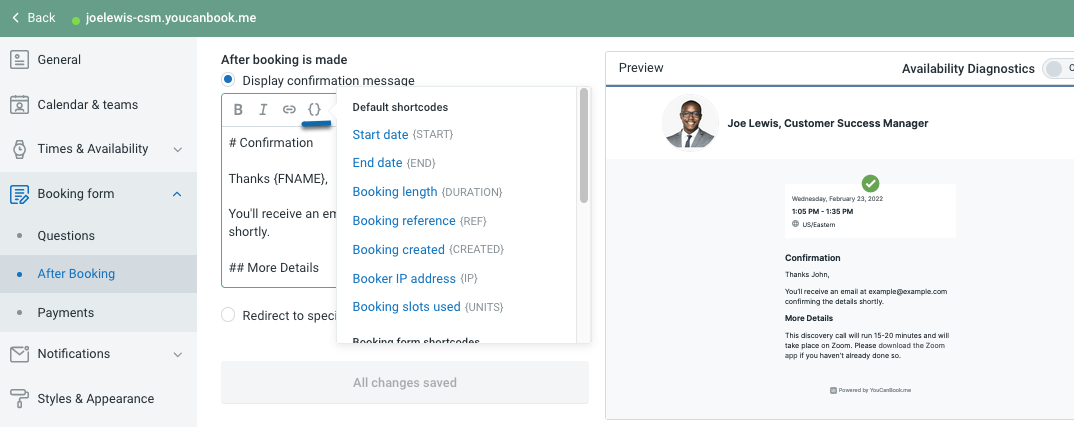Image resolution: width=1074 pixels, height=427 pixels.
Task: Click the Notifications envelope icon
Action: (19, 354)
